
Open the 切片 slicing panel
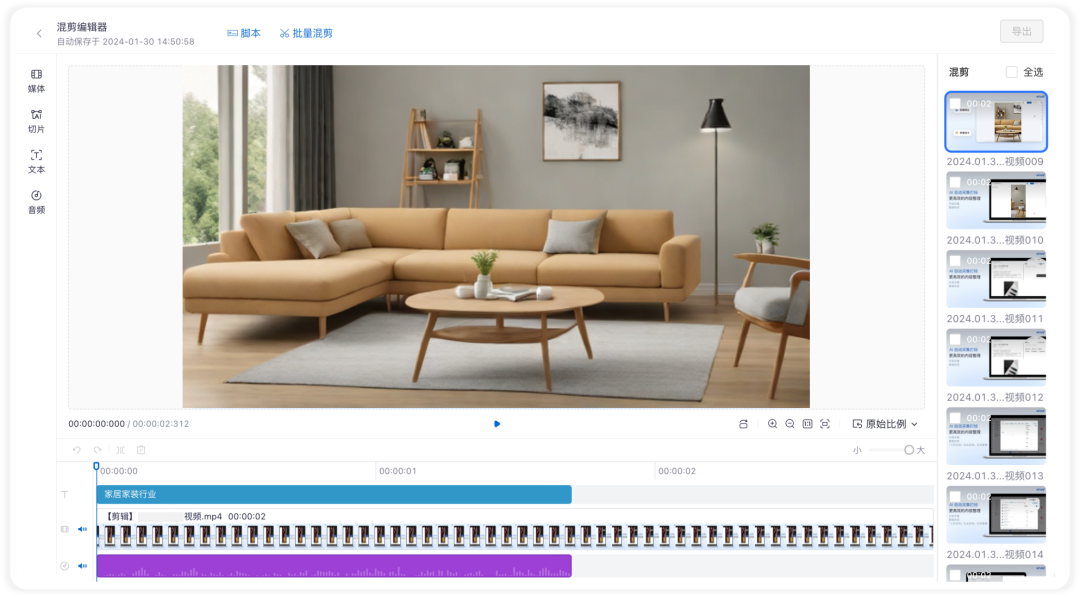[x=37, y=121]
